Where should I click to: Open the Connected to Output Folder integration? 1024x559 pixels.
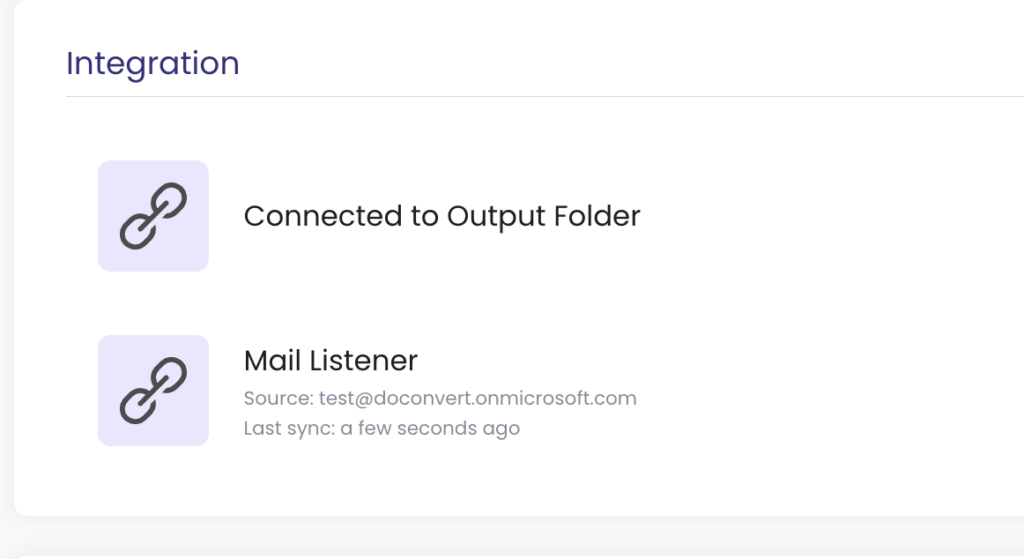[x=441, y=216]
